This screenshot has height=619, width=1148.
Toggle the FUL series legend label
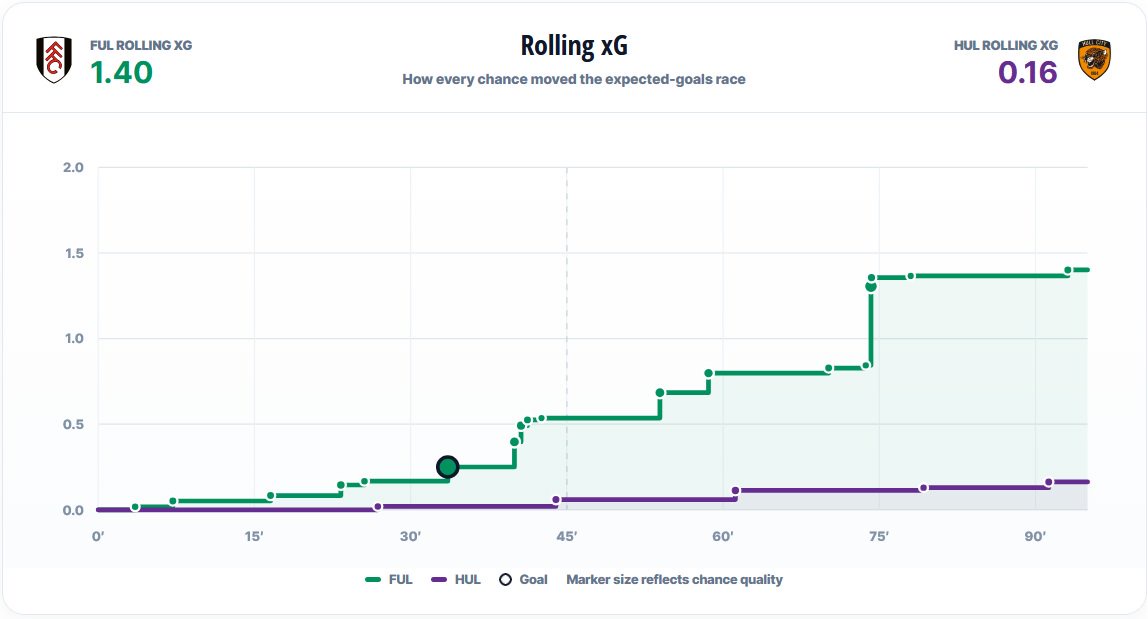[400, 579]
